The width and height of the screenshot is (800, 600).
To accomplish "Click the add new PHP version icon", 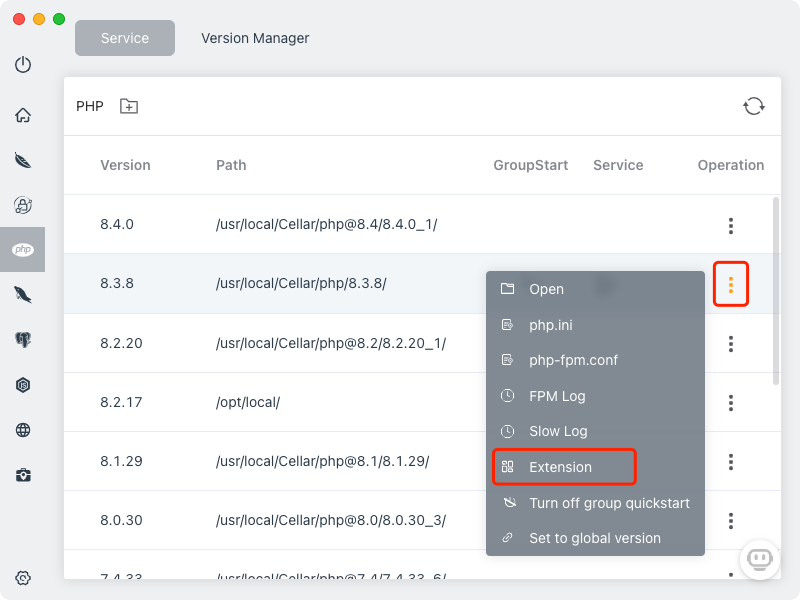I will [x=128, y=105].
